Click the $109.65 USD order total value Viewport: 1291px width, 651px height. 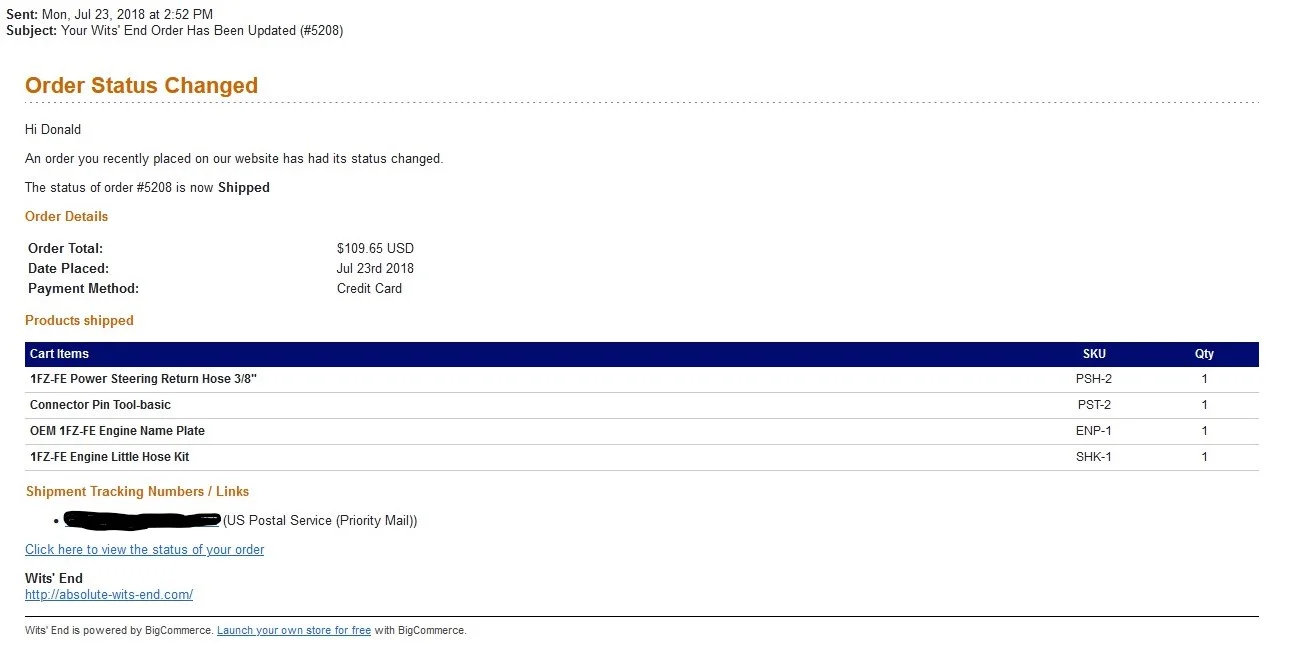tap(375, 249)
